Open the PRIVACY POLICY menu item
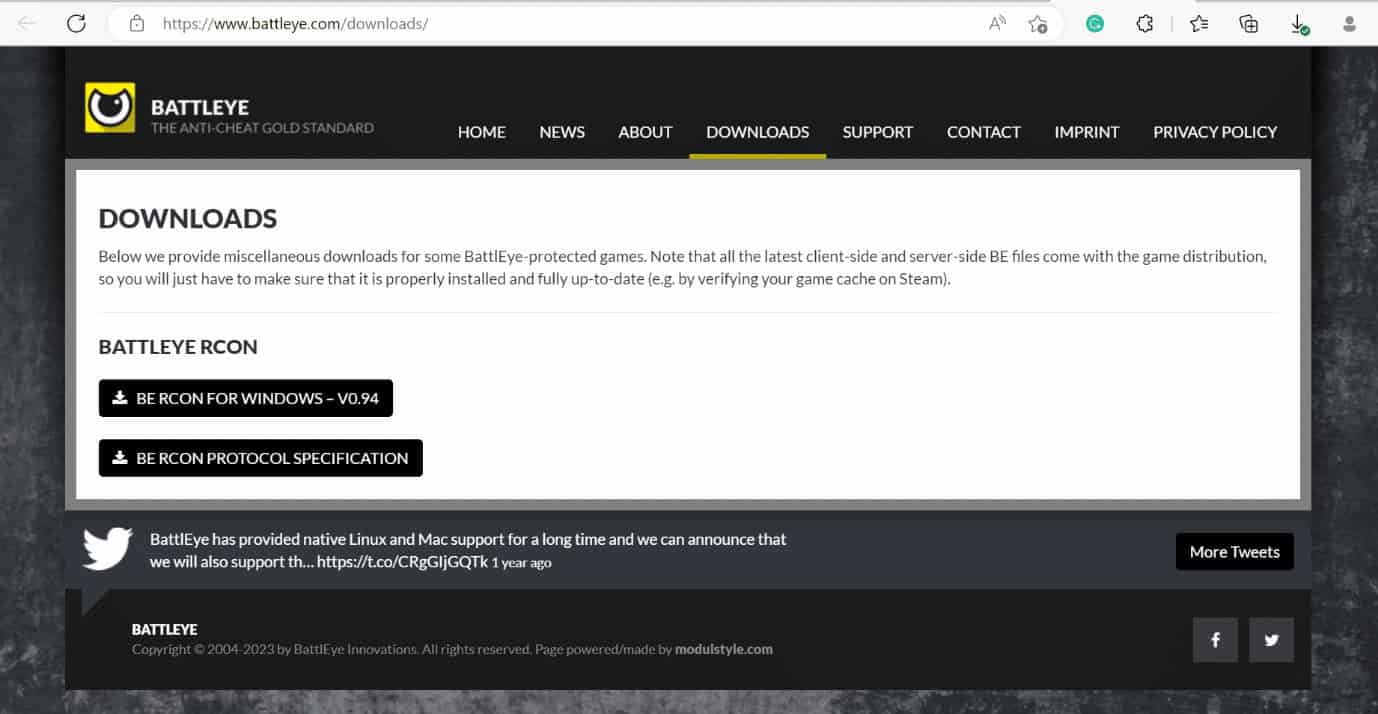Image resolution: width=1378 pixels, height=714 pixels. coord(1215,131)
